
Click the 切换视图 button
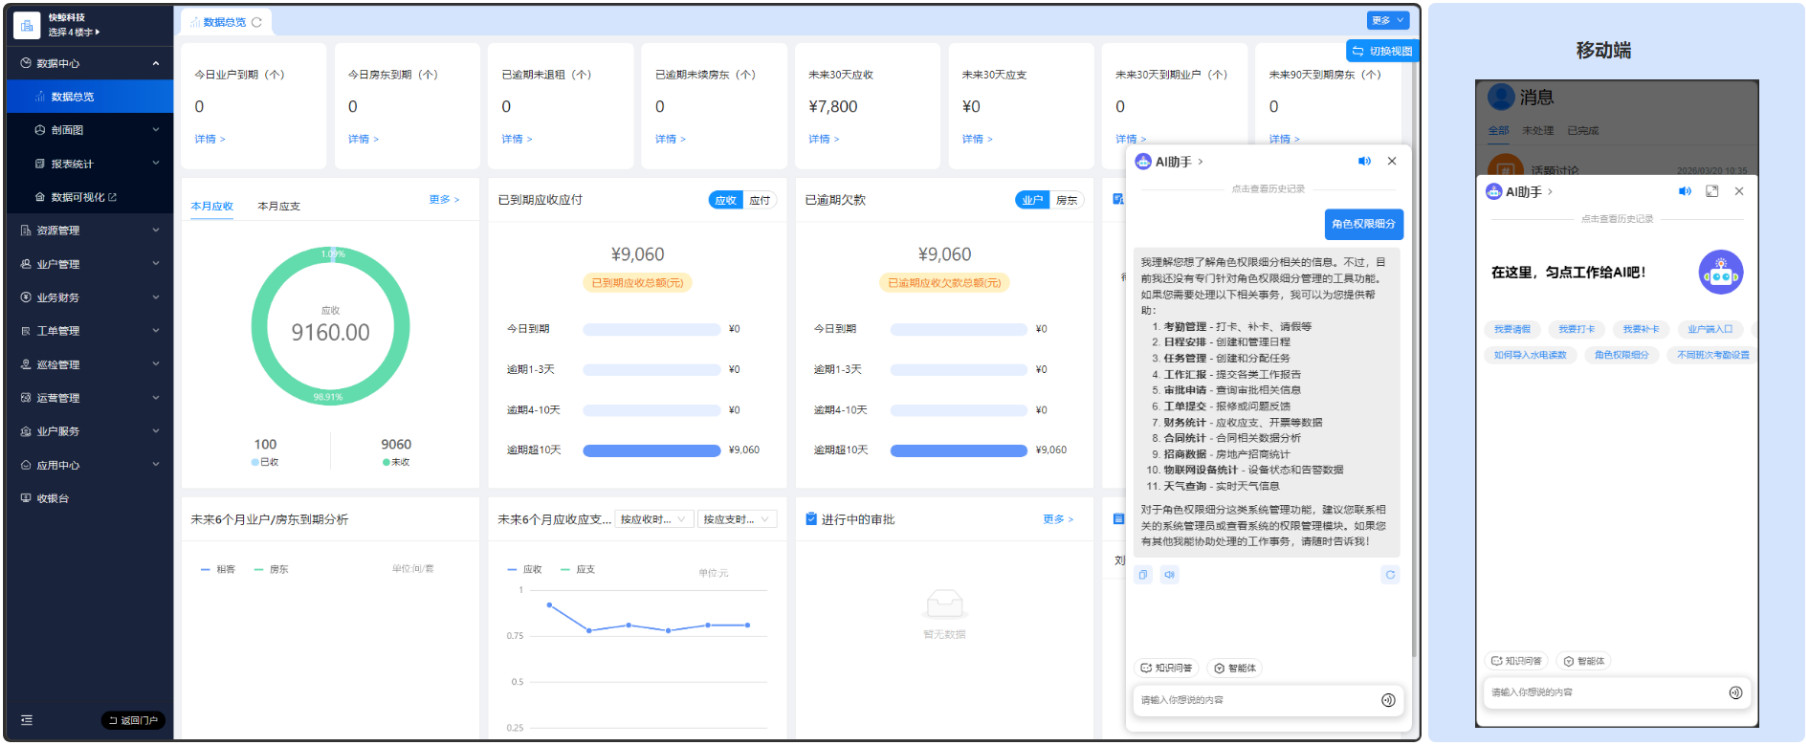[1382, 51]
